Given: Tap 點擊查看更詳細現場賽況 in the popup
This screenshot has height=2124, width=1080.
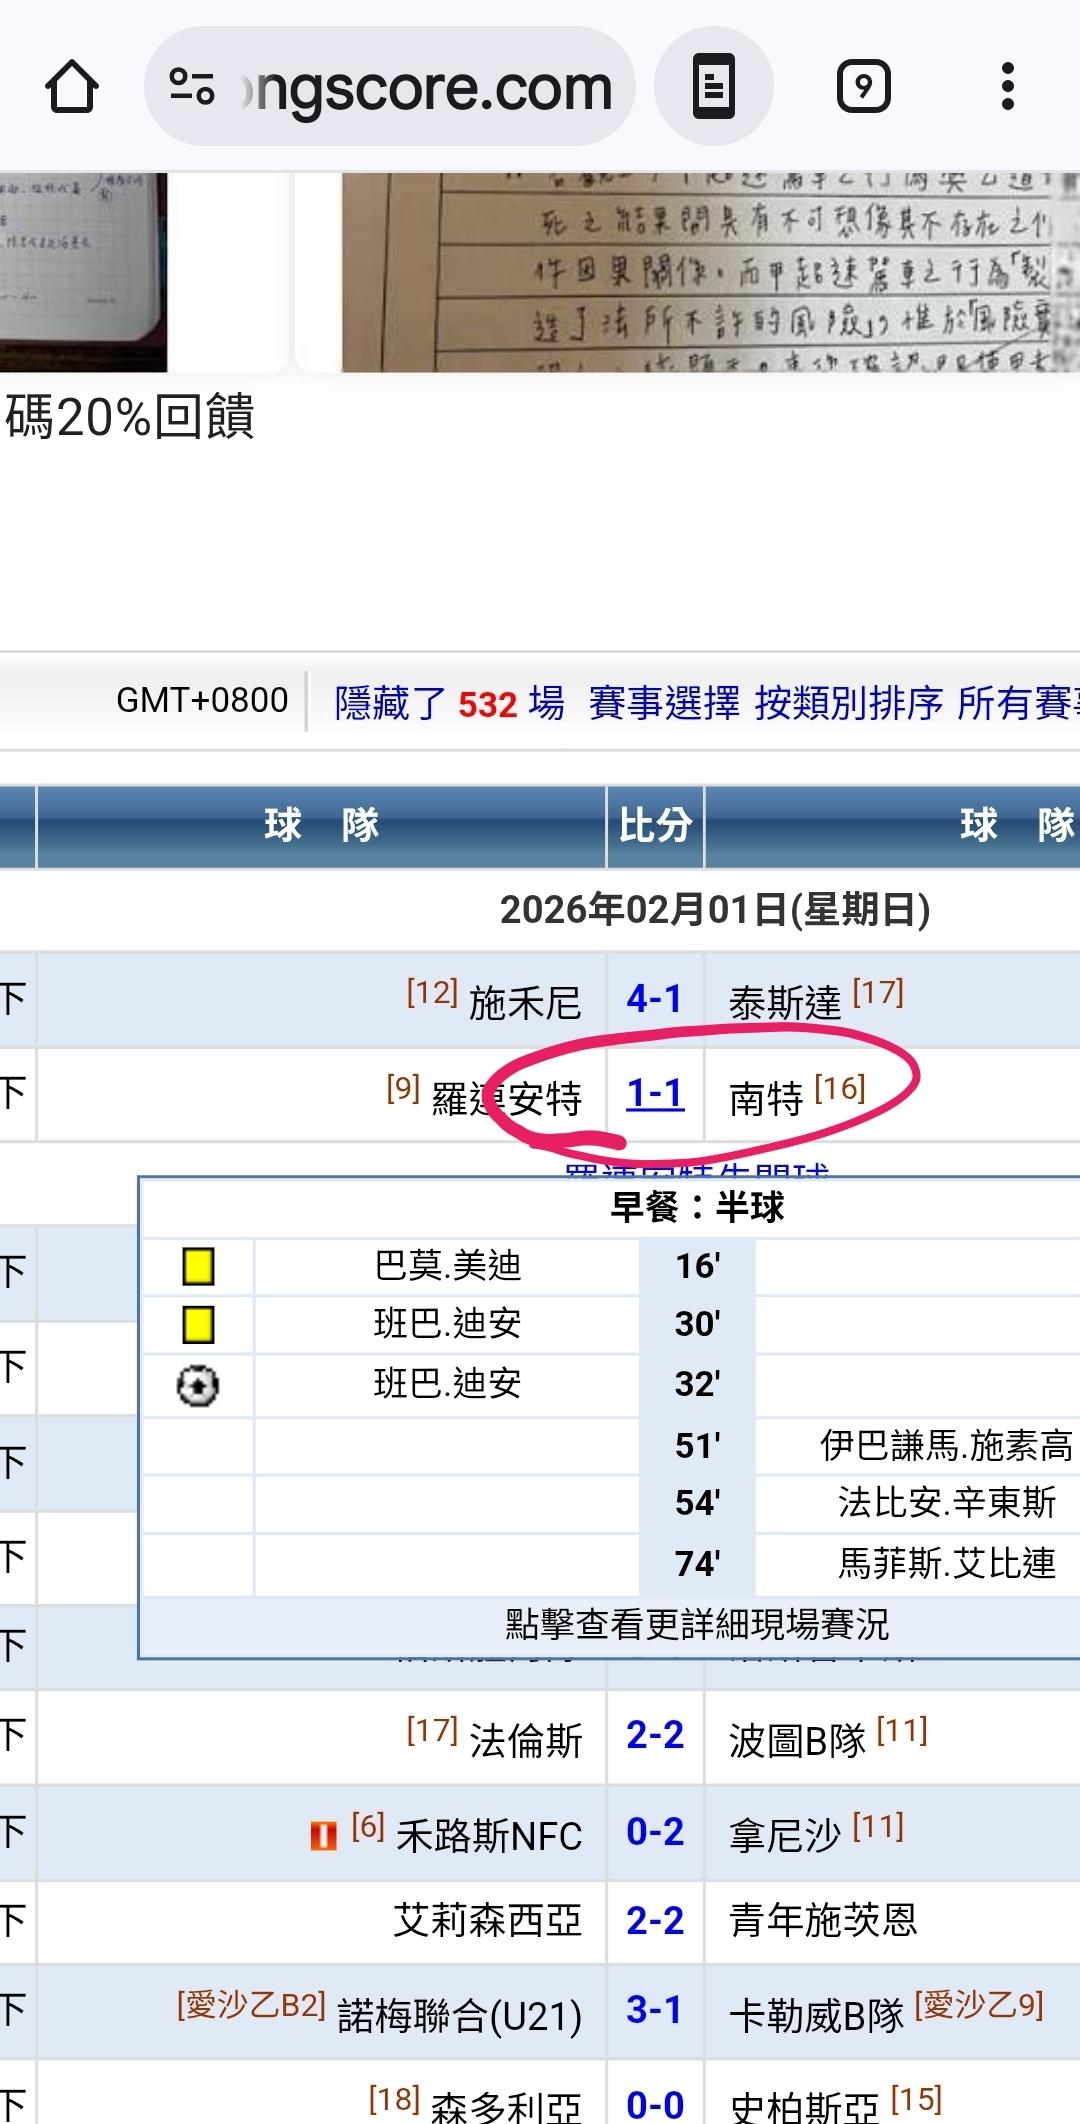Looking at the screenshot, I should click(x=697, y=1624).
